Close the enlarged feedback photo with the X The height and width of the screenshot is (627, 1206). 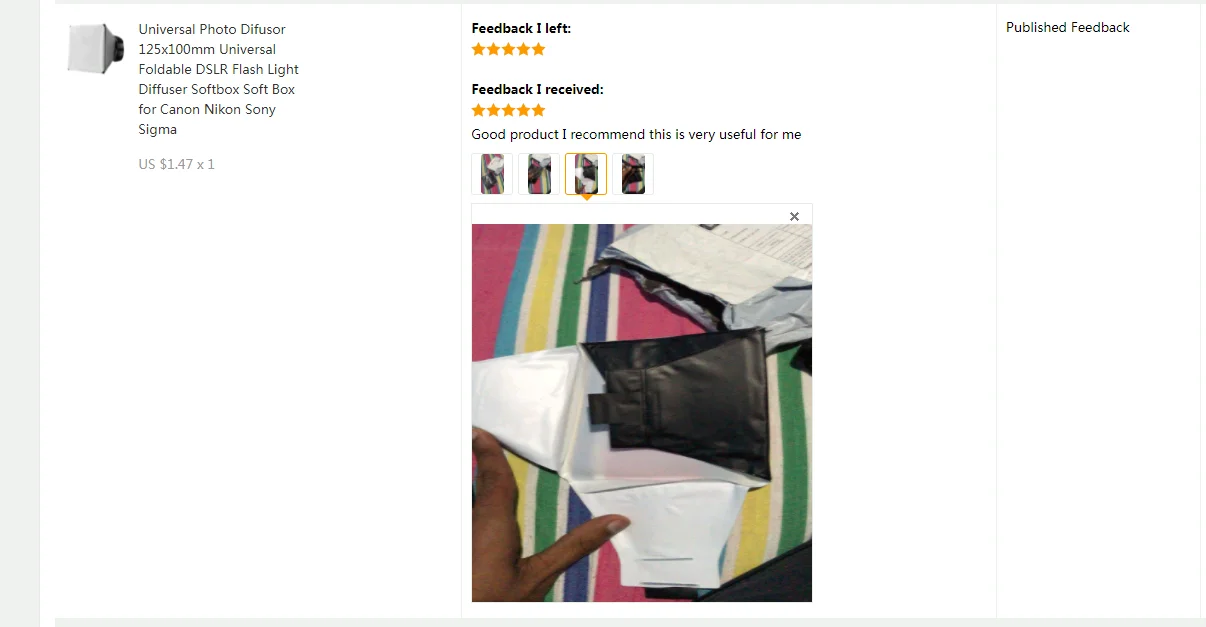tap(794, 216)
